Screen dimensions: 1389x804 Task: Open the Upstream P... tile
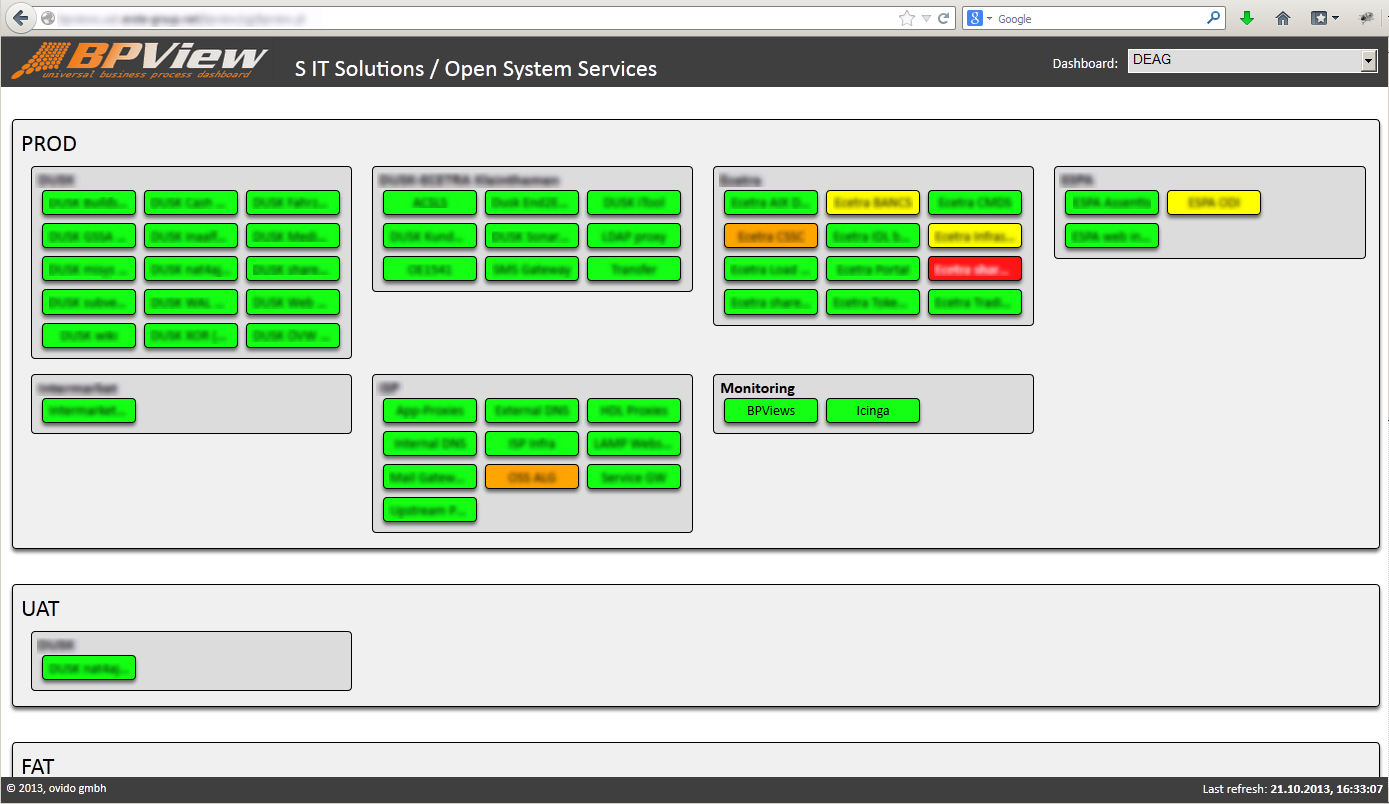pyautogui.click(x=430, y=510)
